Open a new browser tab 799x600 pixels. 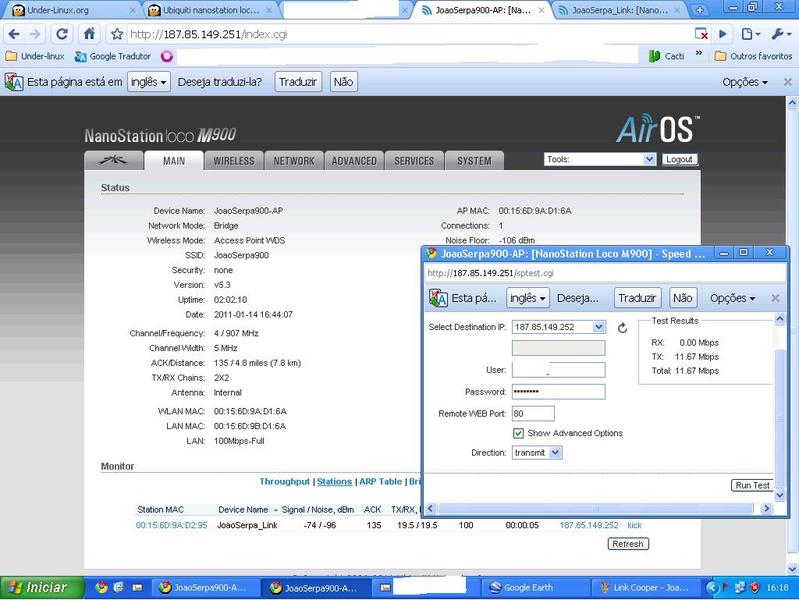[700, 10]
